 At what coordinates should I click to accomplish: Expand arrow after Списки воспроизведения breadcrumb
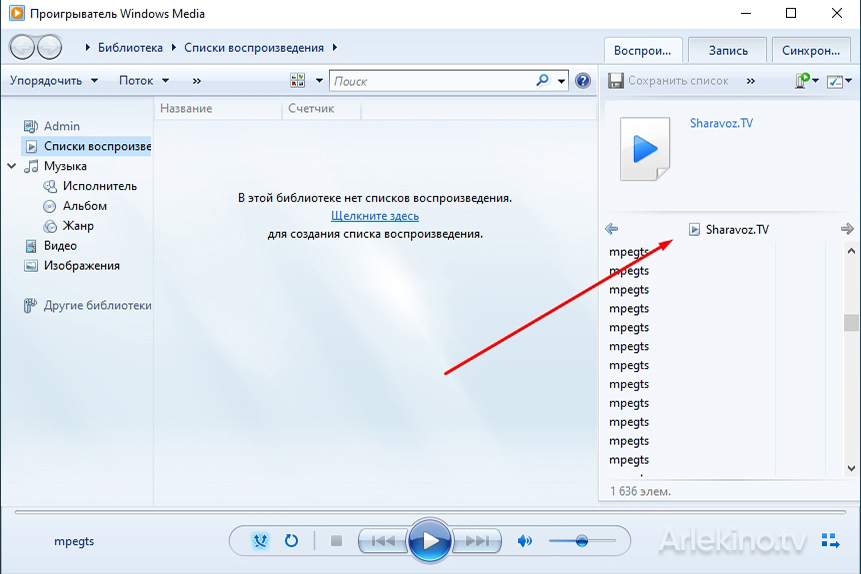tap(334, 47)
